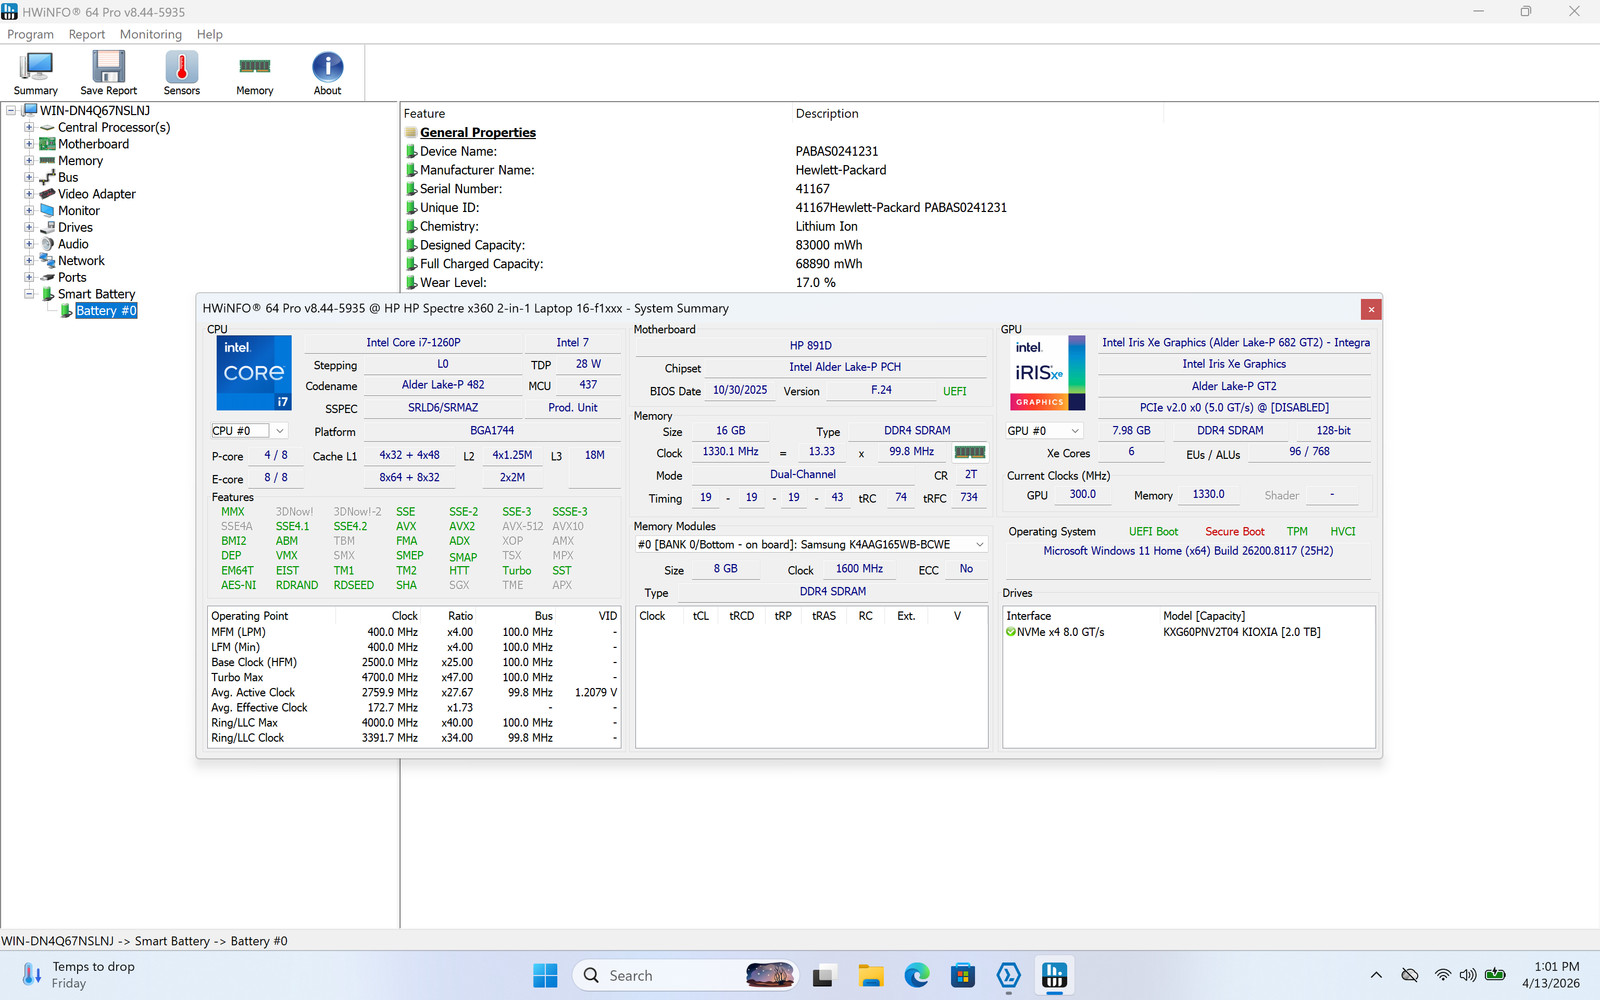
Task: Click the Monitor tree icon
Action: [47, 211]
